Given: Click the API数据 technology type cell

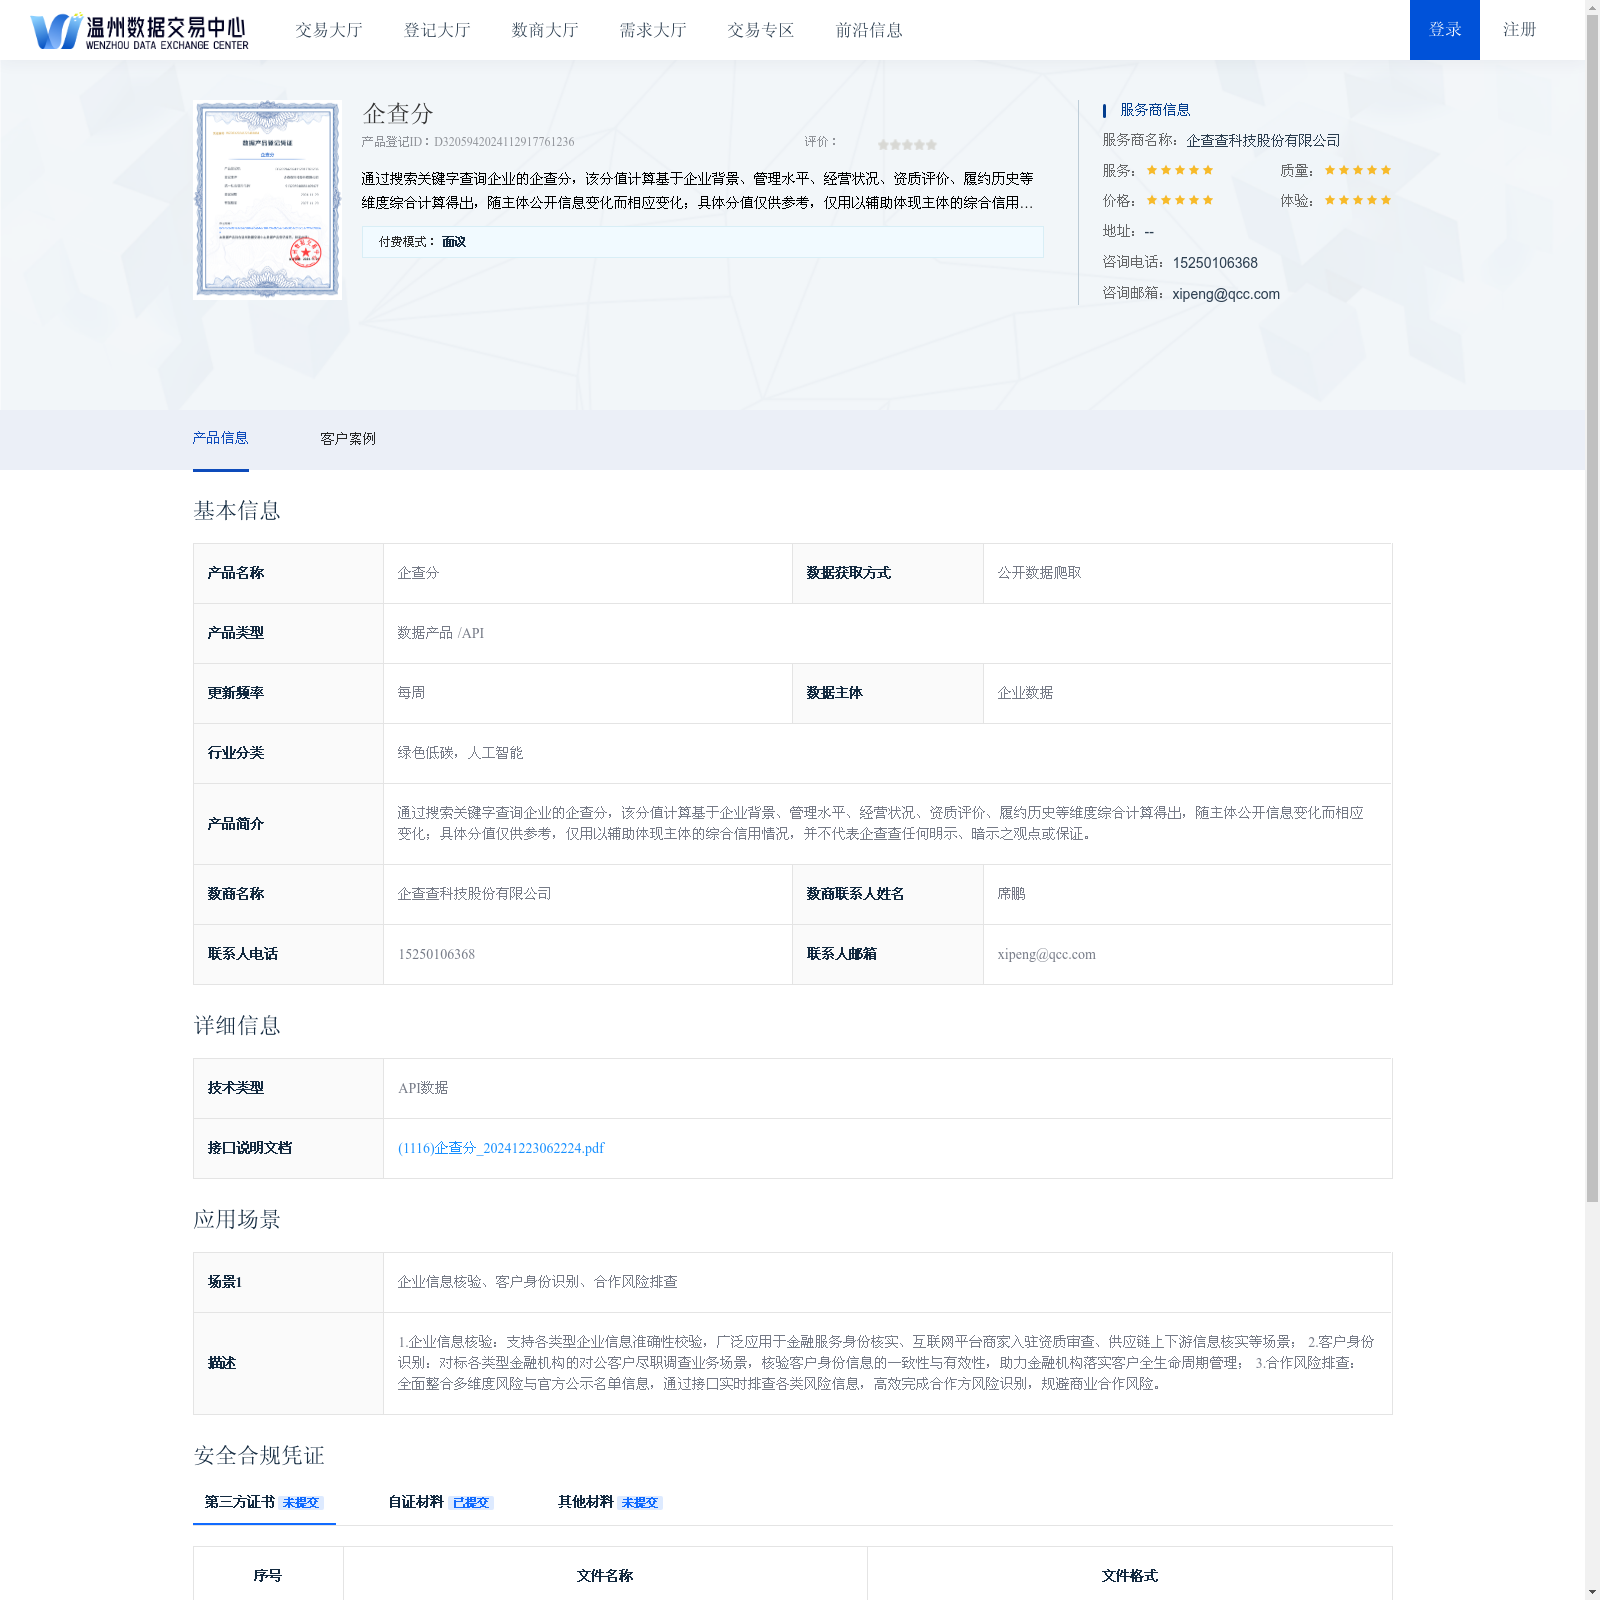Looking at the screenshot, I should pos(887,1088).
